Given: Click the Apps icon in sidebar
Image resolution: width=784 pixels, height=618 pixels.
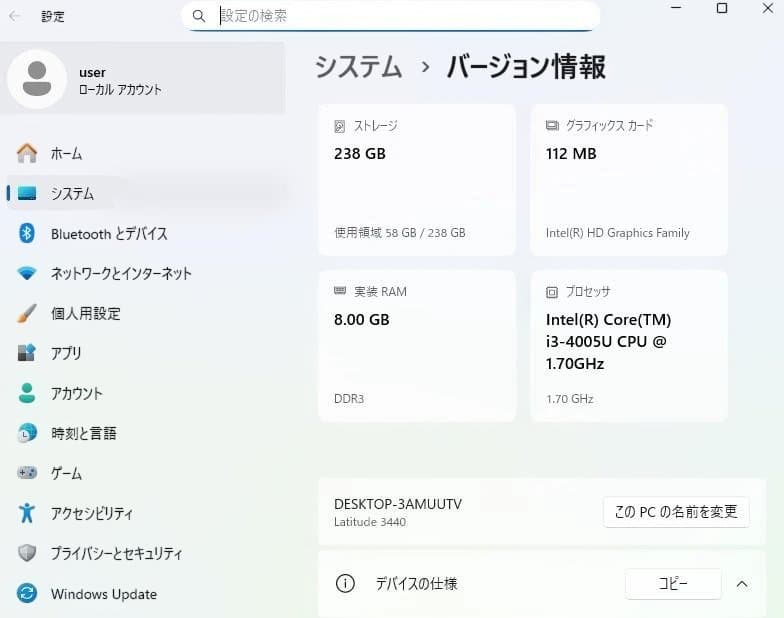Looking at the screenshot, I should pyautogui.click(x=27, y=353).
